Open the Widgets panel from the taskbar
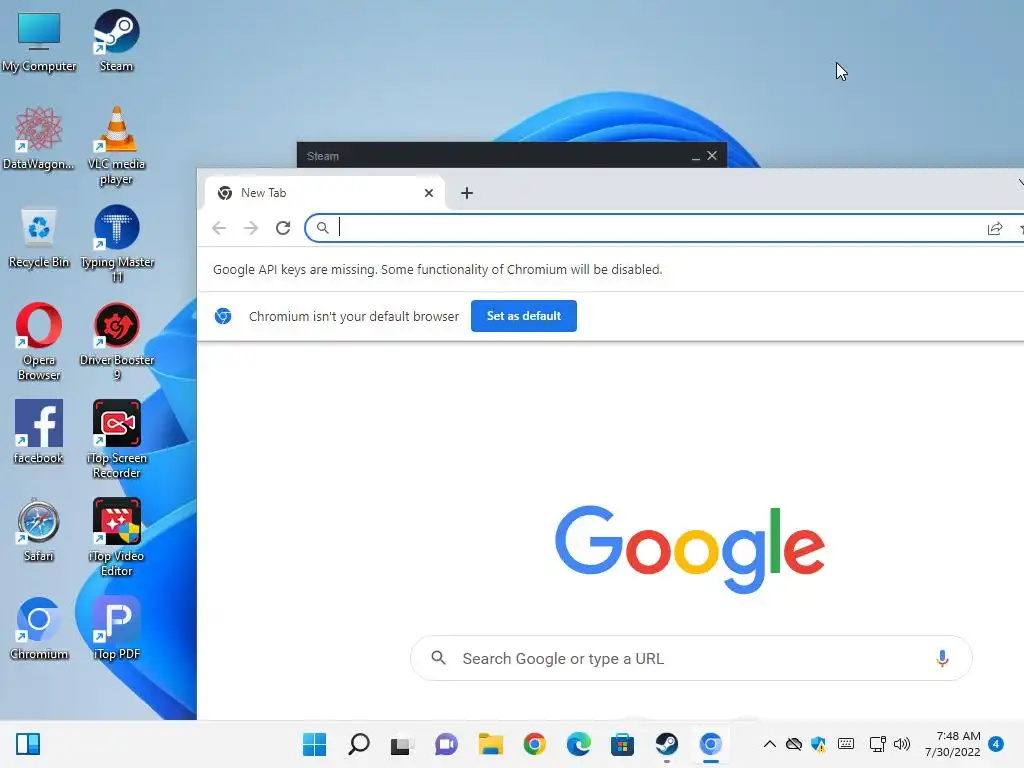 click(27, 744)
